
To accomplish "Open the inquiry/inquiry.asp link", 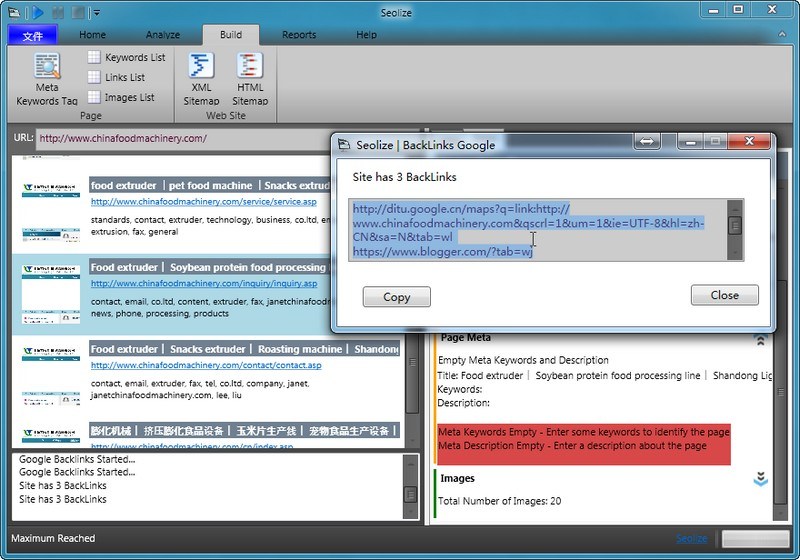I will click(x=204, y=283).
